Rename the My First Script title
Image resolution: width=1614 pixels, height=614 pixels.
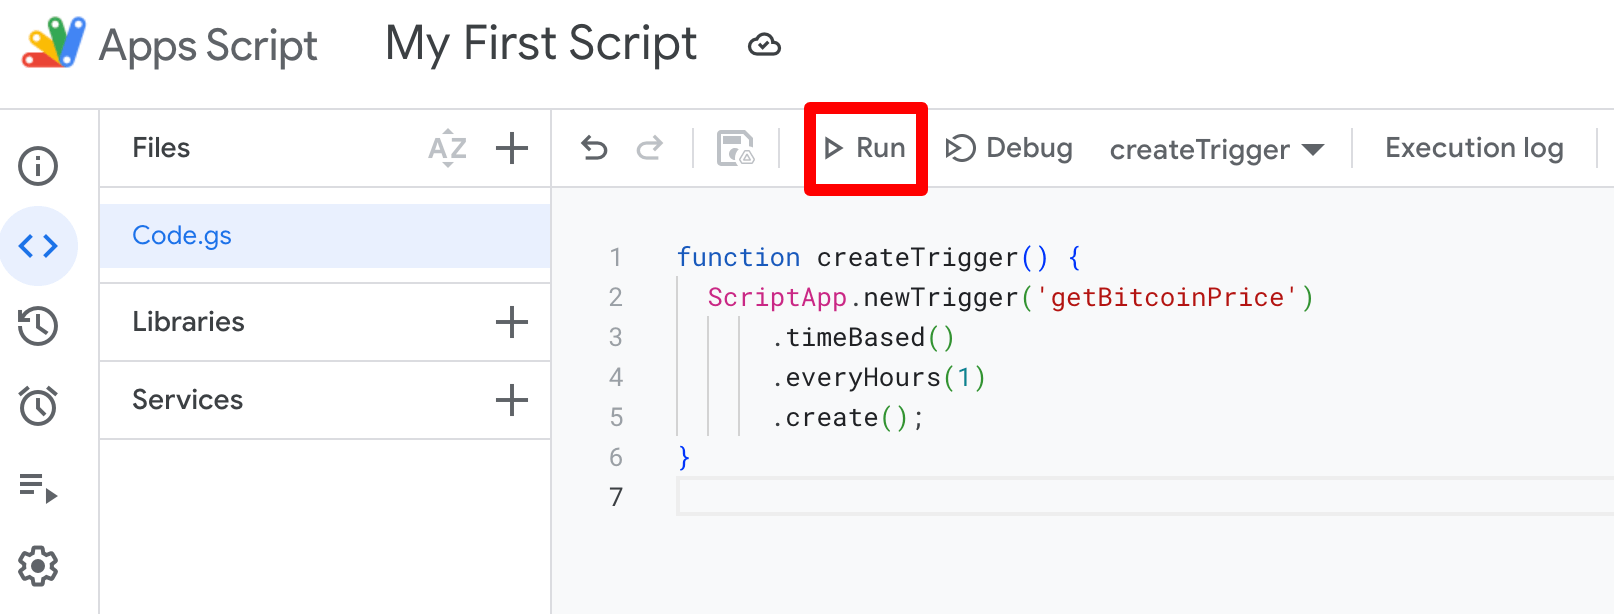tap(541, 45)
